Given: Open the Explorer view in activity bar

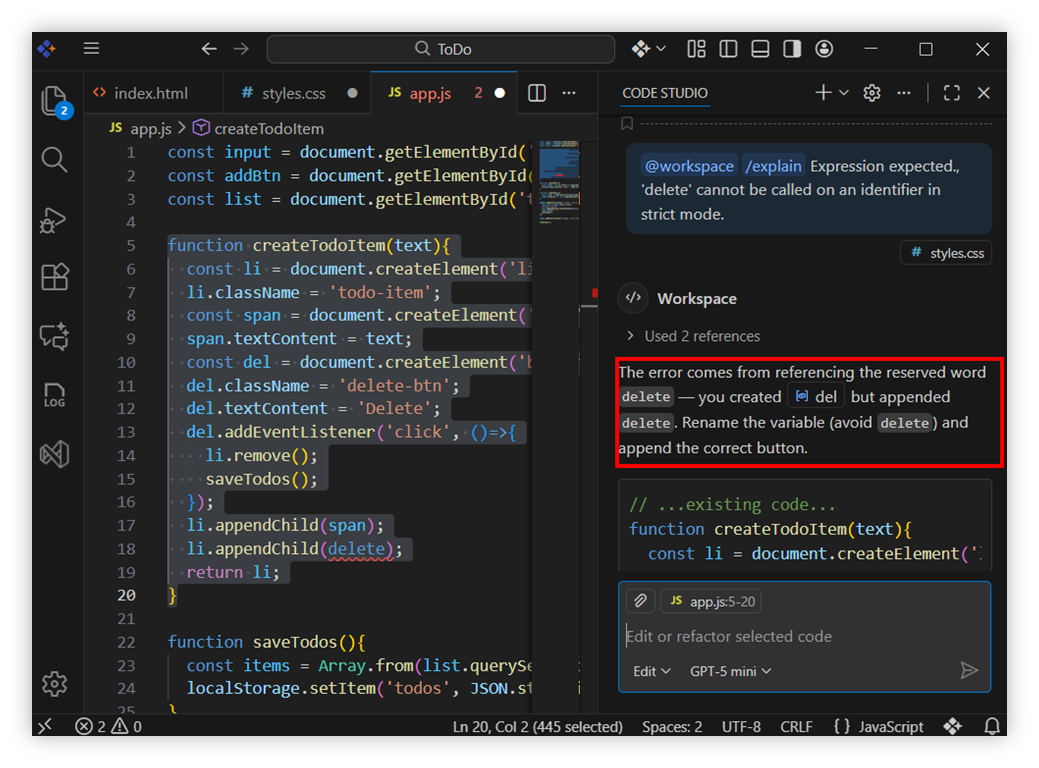Looking at the screenshot, I should point(54,101).
